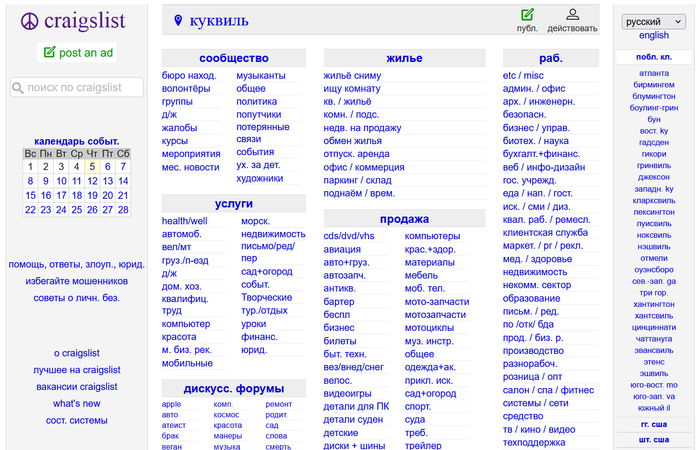Open вакансии craigslist link

77,387
